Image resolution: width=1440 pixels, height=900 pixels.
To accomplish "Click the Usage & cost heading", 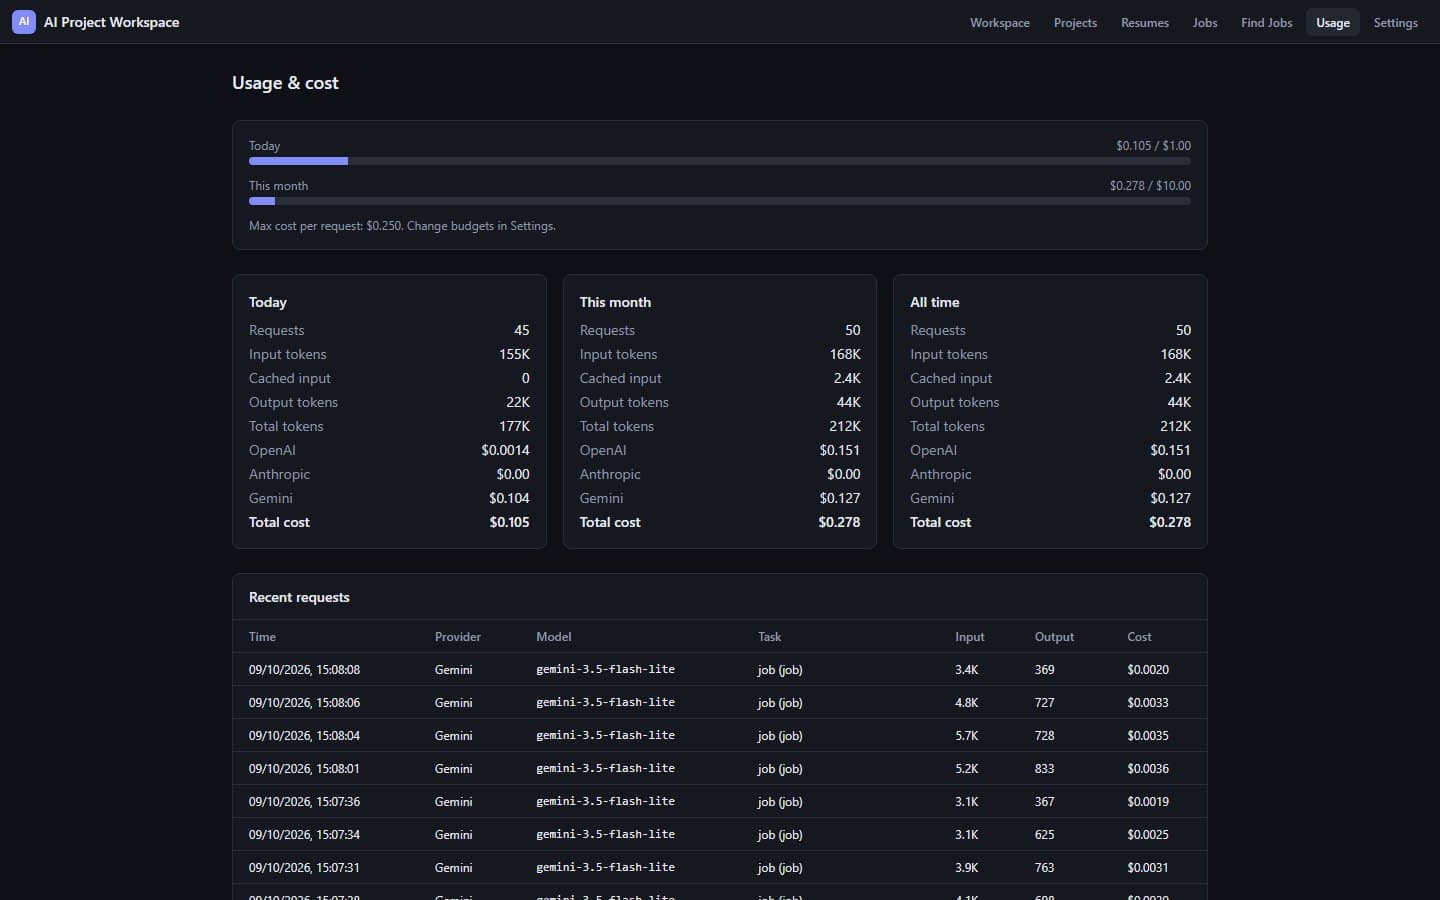I will 285,83.
